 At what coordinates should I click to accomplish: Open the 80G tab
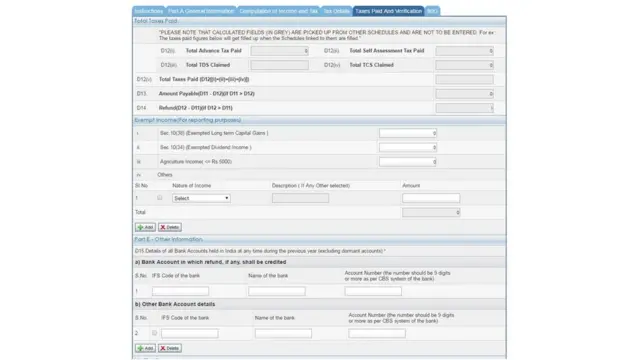click(x=432, y=11)
